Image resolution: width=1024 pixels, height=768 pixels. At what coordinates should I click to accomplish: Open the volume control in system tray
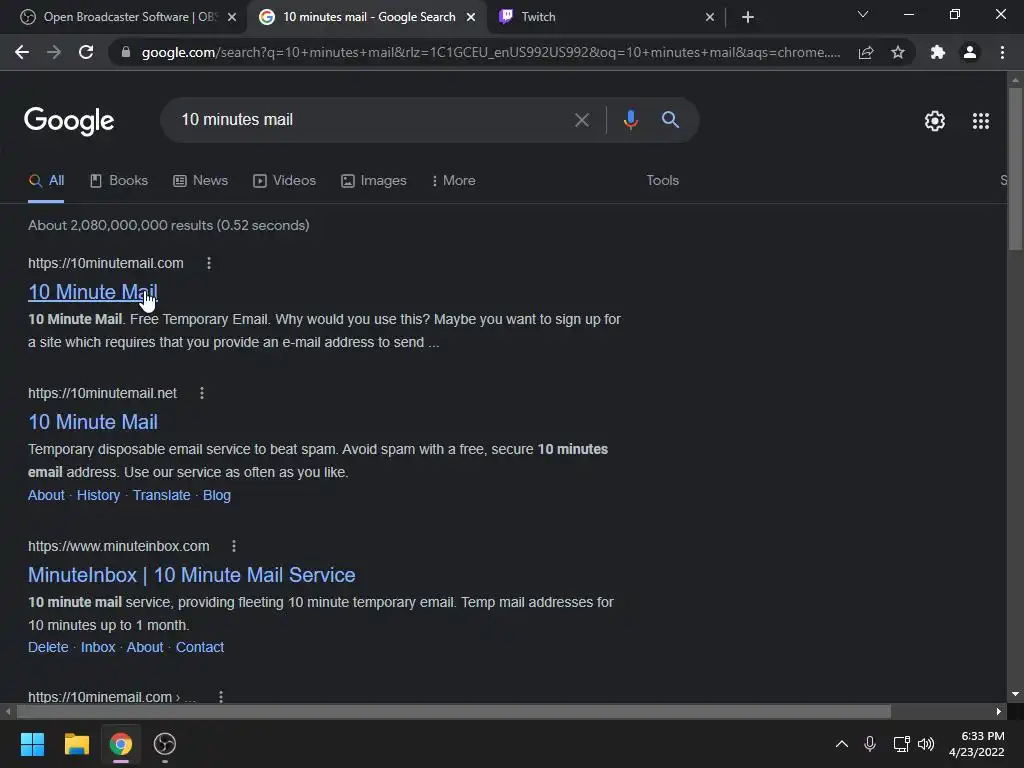point(926,744)
